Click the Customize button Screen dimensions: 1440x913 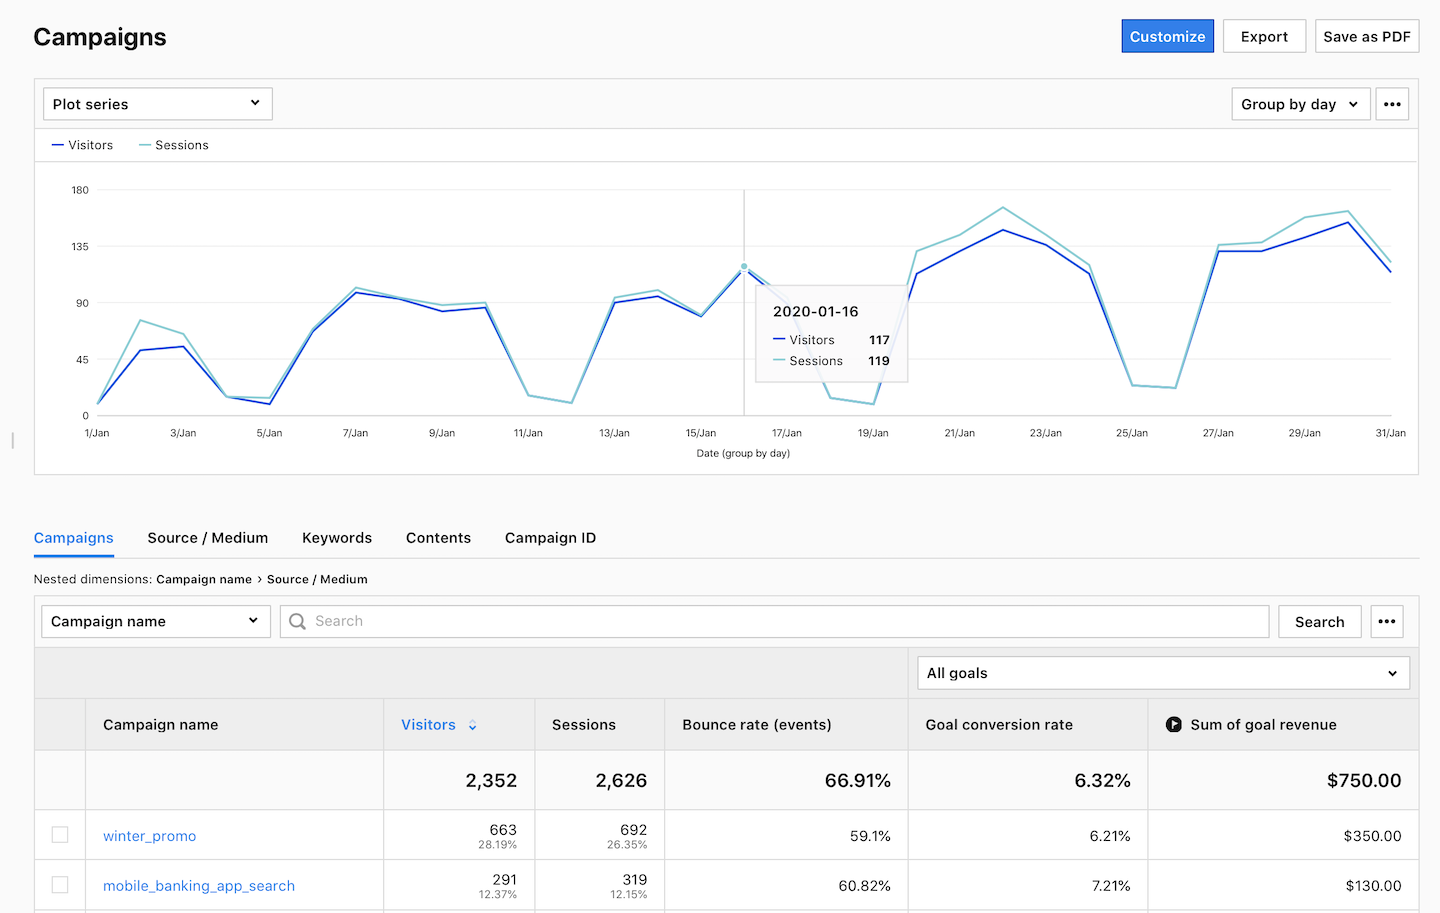pos(1168,36)
